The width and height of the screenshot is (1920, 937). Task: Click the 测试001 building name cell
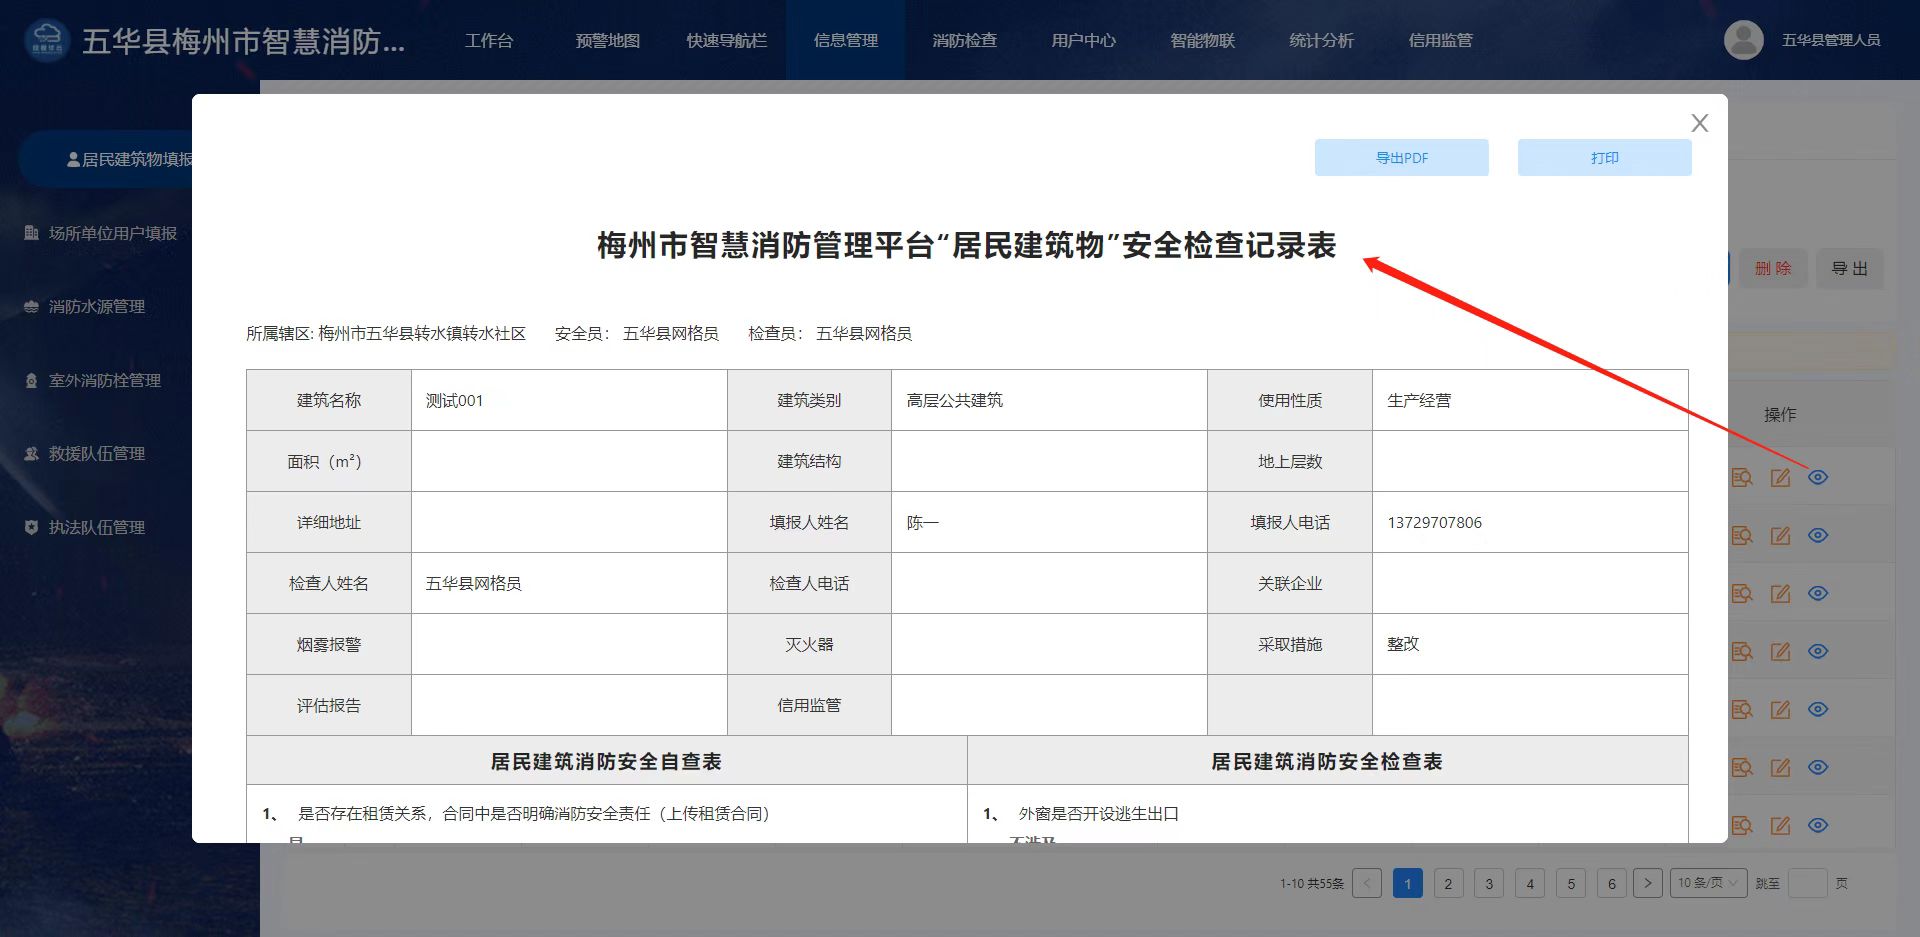(x=569, y=400)
